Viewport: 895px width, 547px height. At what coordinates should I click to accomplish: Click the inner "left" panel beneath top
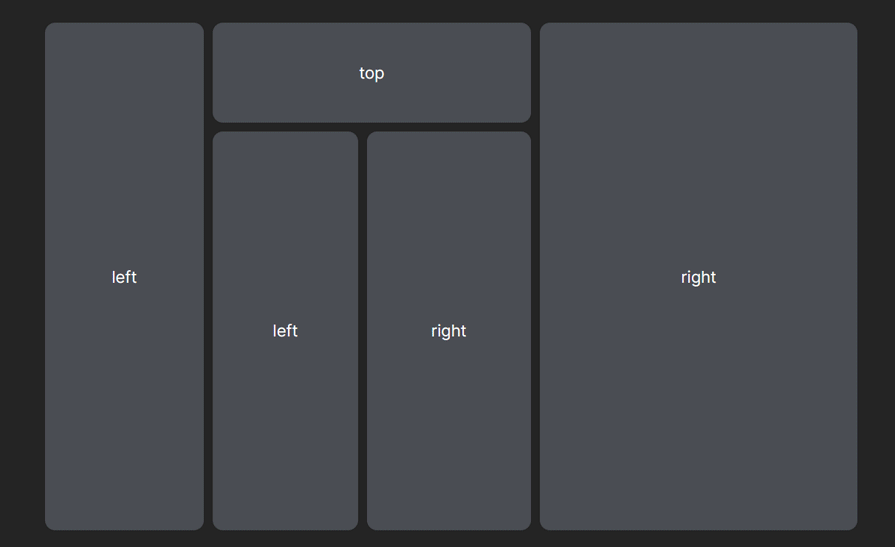tap(285, 331)
